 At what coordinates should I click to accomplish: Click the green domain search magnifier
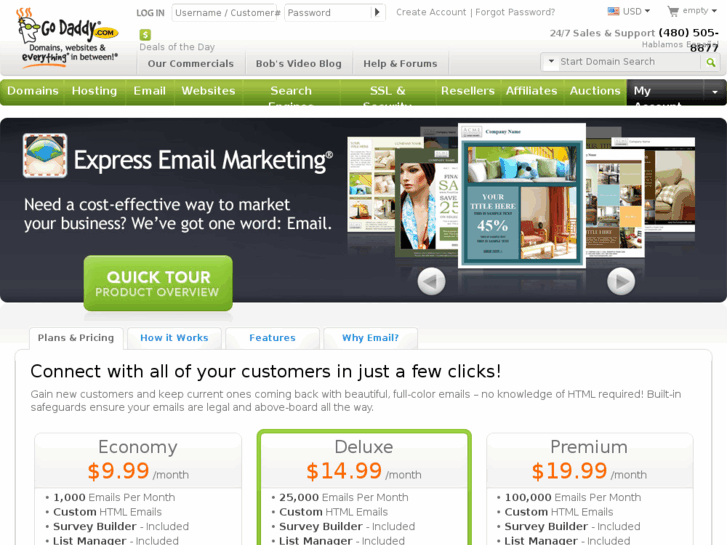(x=710, y=62)
